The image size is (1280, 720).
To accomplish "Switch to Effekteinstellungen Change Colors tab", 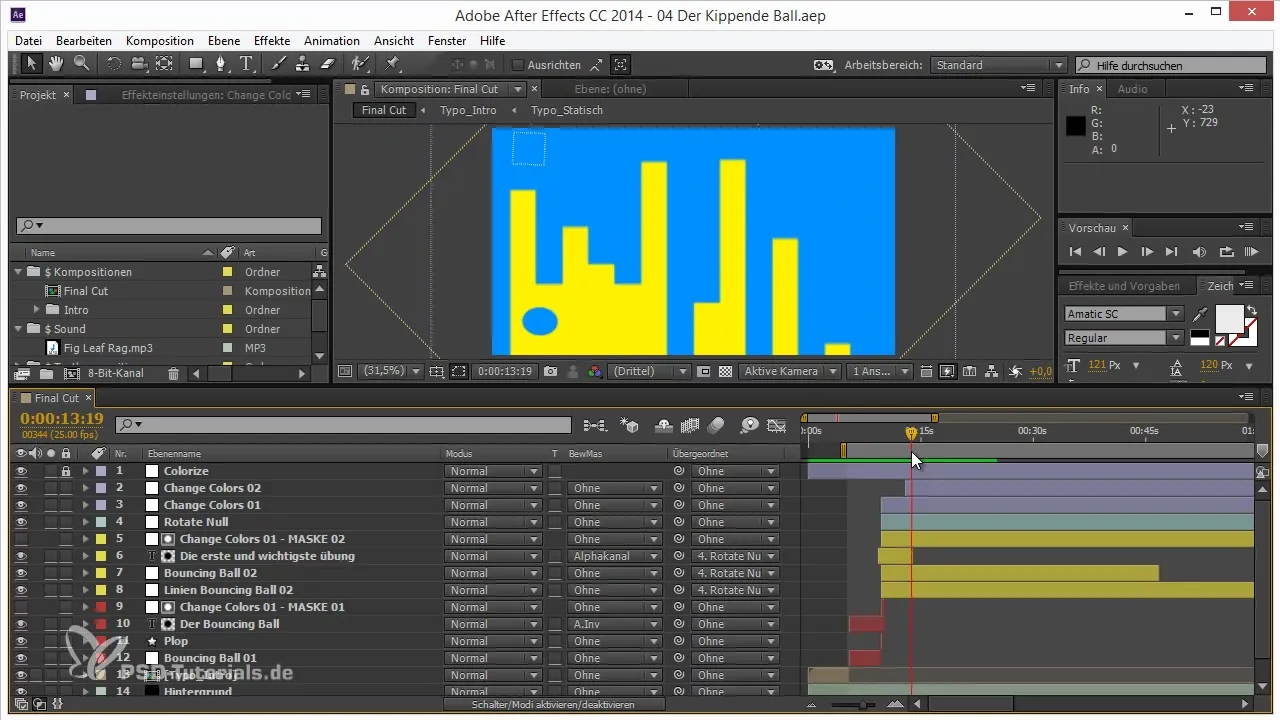I will pos(206,95).
